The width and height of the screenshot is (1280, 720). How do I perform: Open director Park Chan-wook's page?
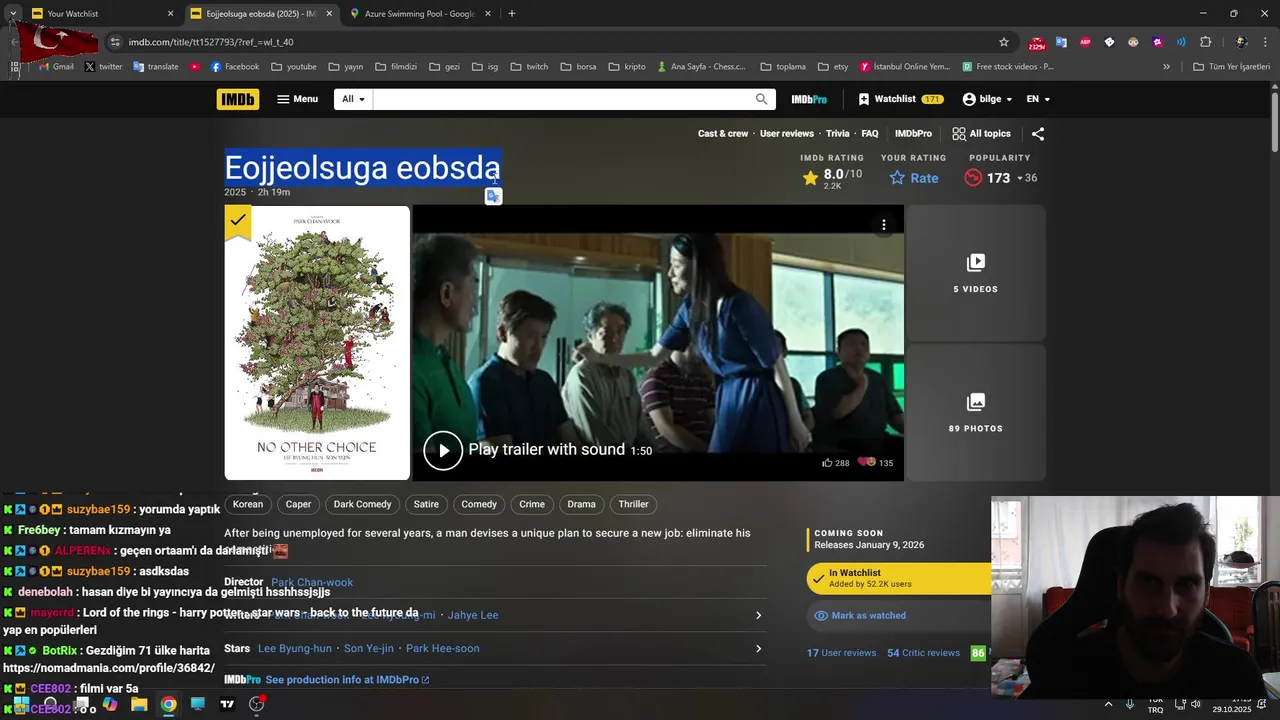[x=312, y=582]
